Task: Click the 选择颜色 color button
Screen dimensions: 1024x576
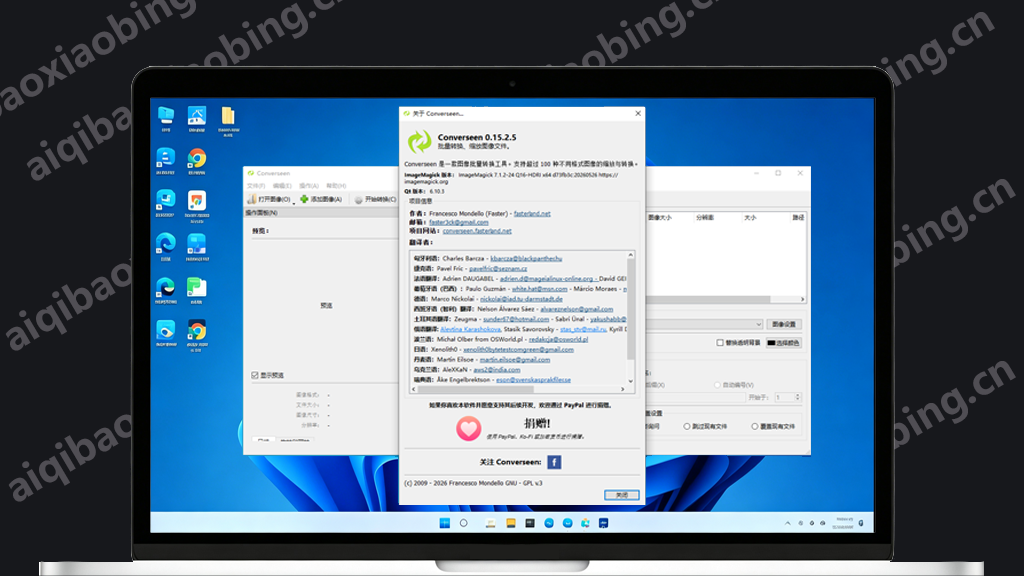Action: (x=783, y=343)
